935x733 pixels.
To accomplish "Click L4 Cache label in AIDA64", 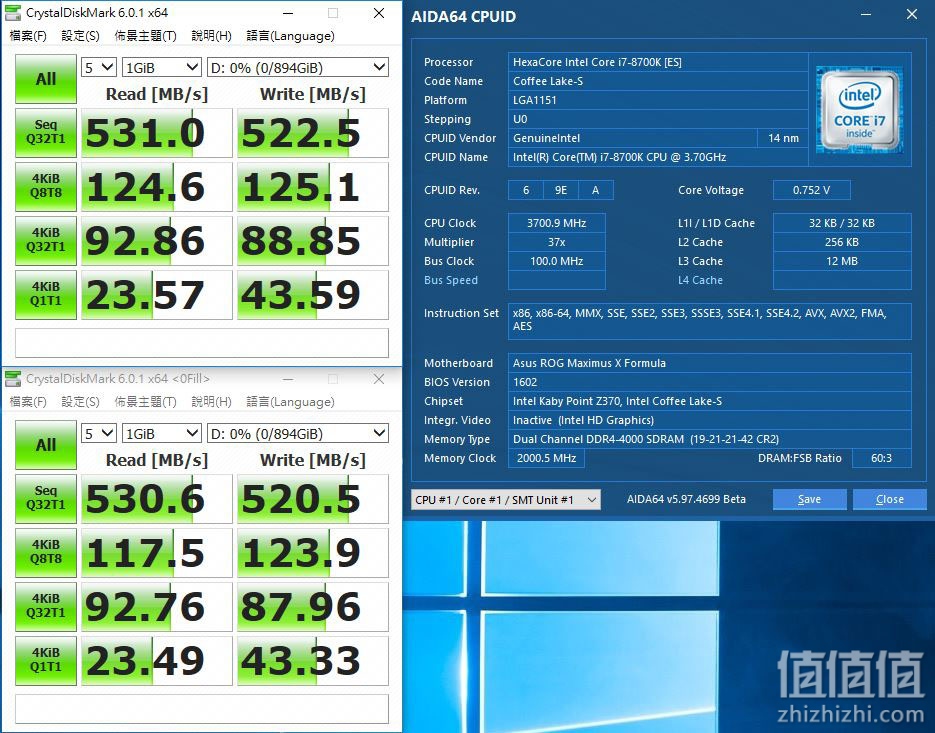I will [700, 280].
